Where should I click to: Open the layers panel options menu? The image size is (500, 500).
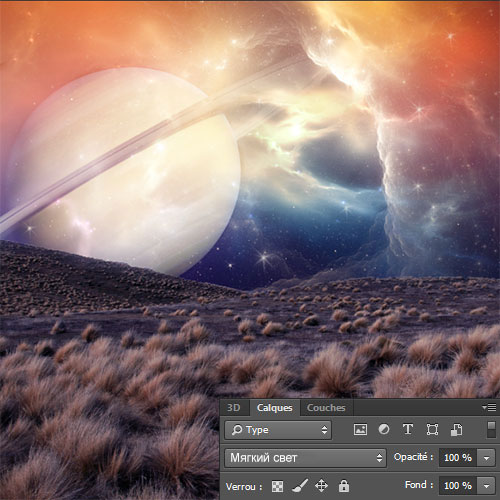click(x=489, y=407)
